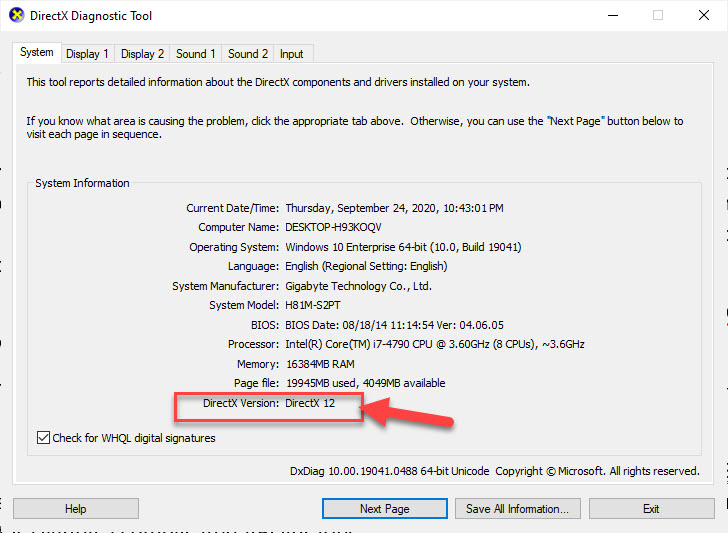Click the 'System Information' group label

(83, 183)
